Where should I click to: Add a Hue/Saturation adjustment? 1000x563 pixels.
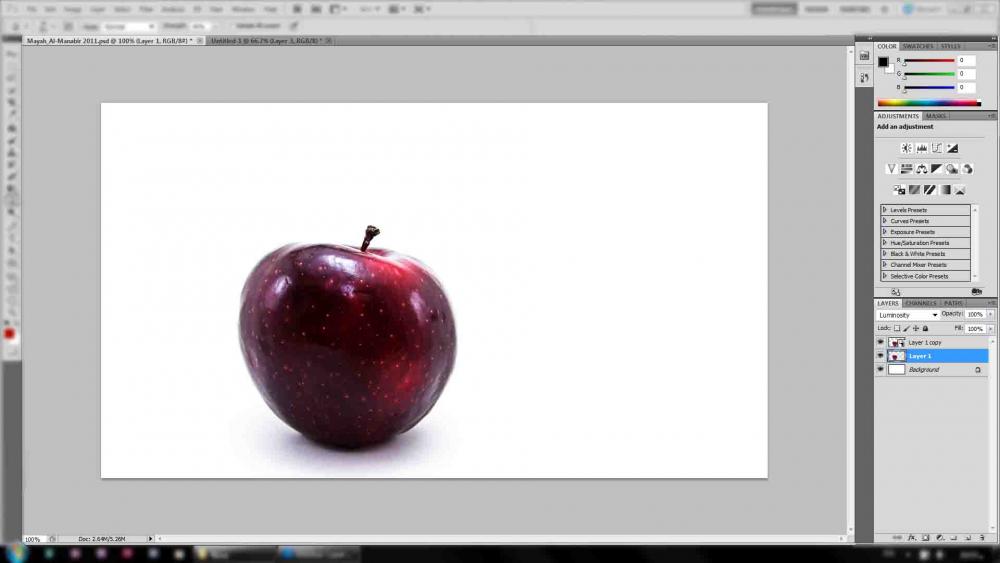(x=906, y=169)
